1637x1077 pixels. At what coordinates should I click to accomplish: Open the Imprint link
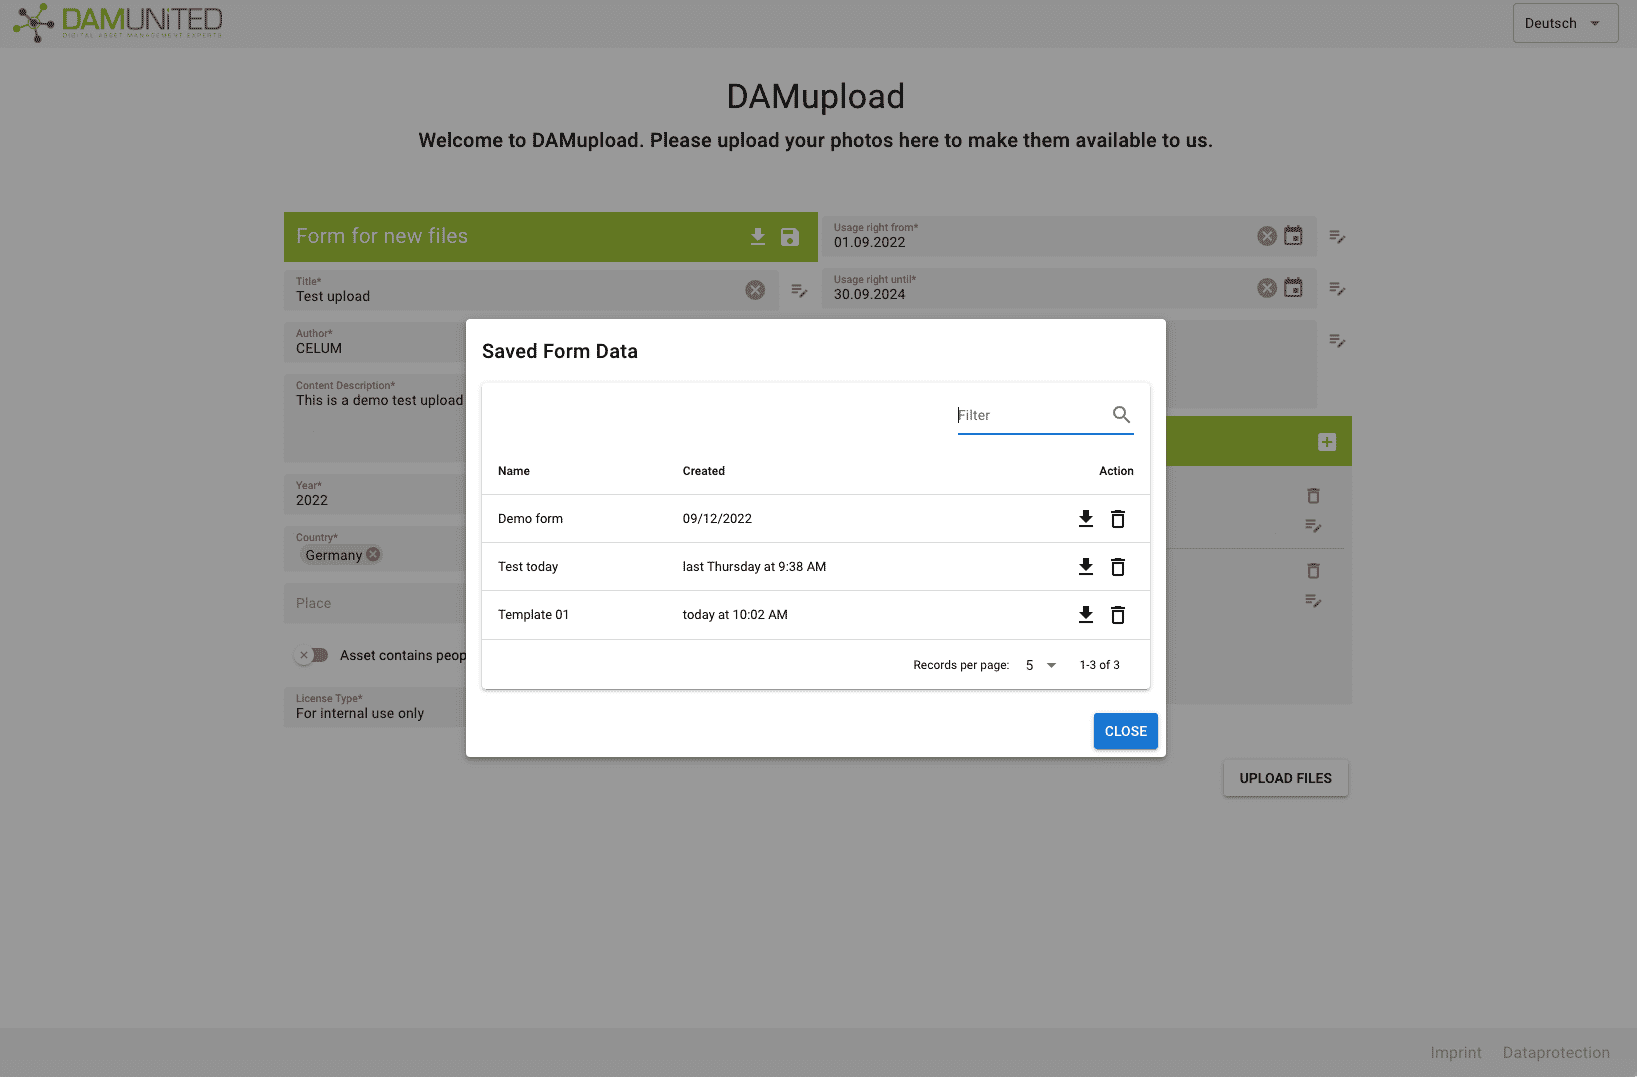(1456, 1052)
